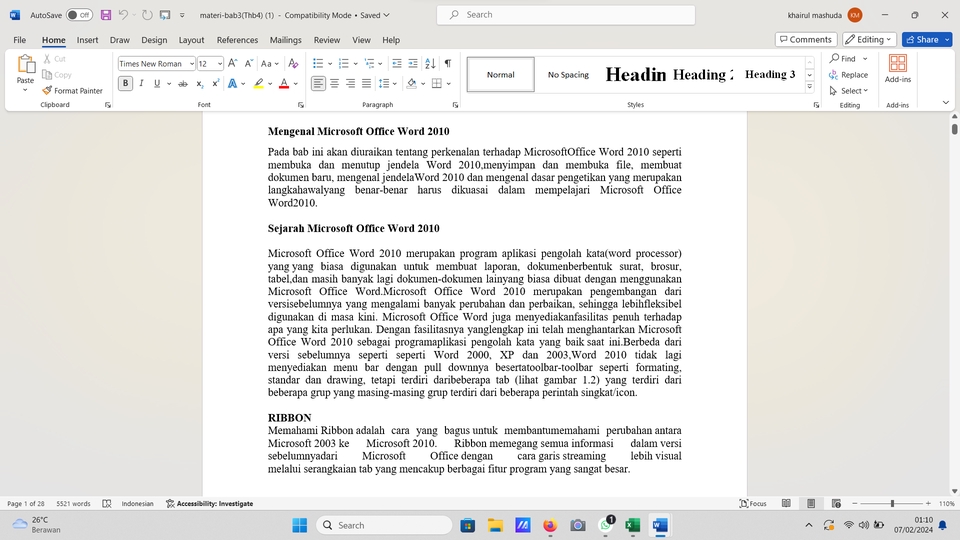The image size is (960, 540).
Task: Click the Save icon
Action: (x=106, y=15)
